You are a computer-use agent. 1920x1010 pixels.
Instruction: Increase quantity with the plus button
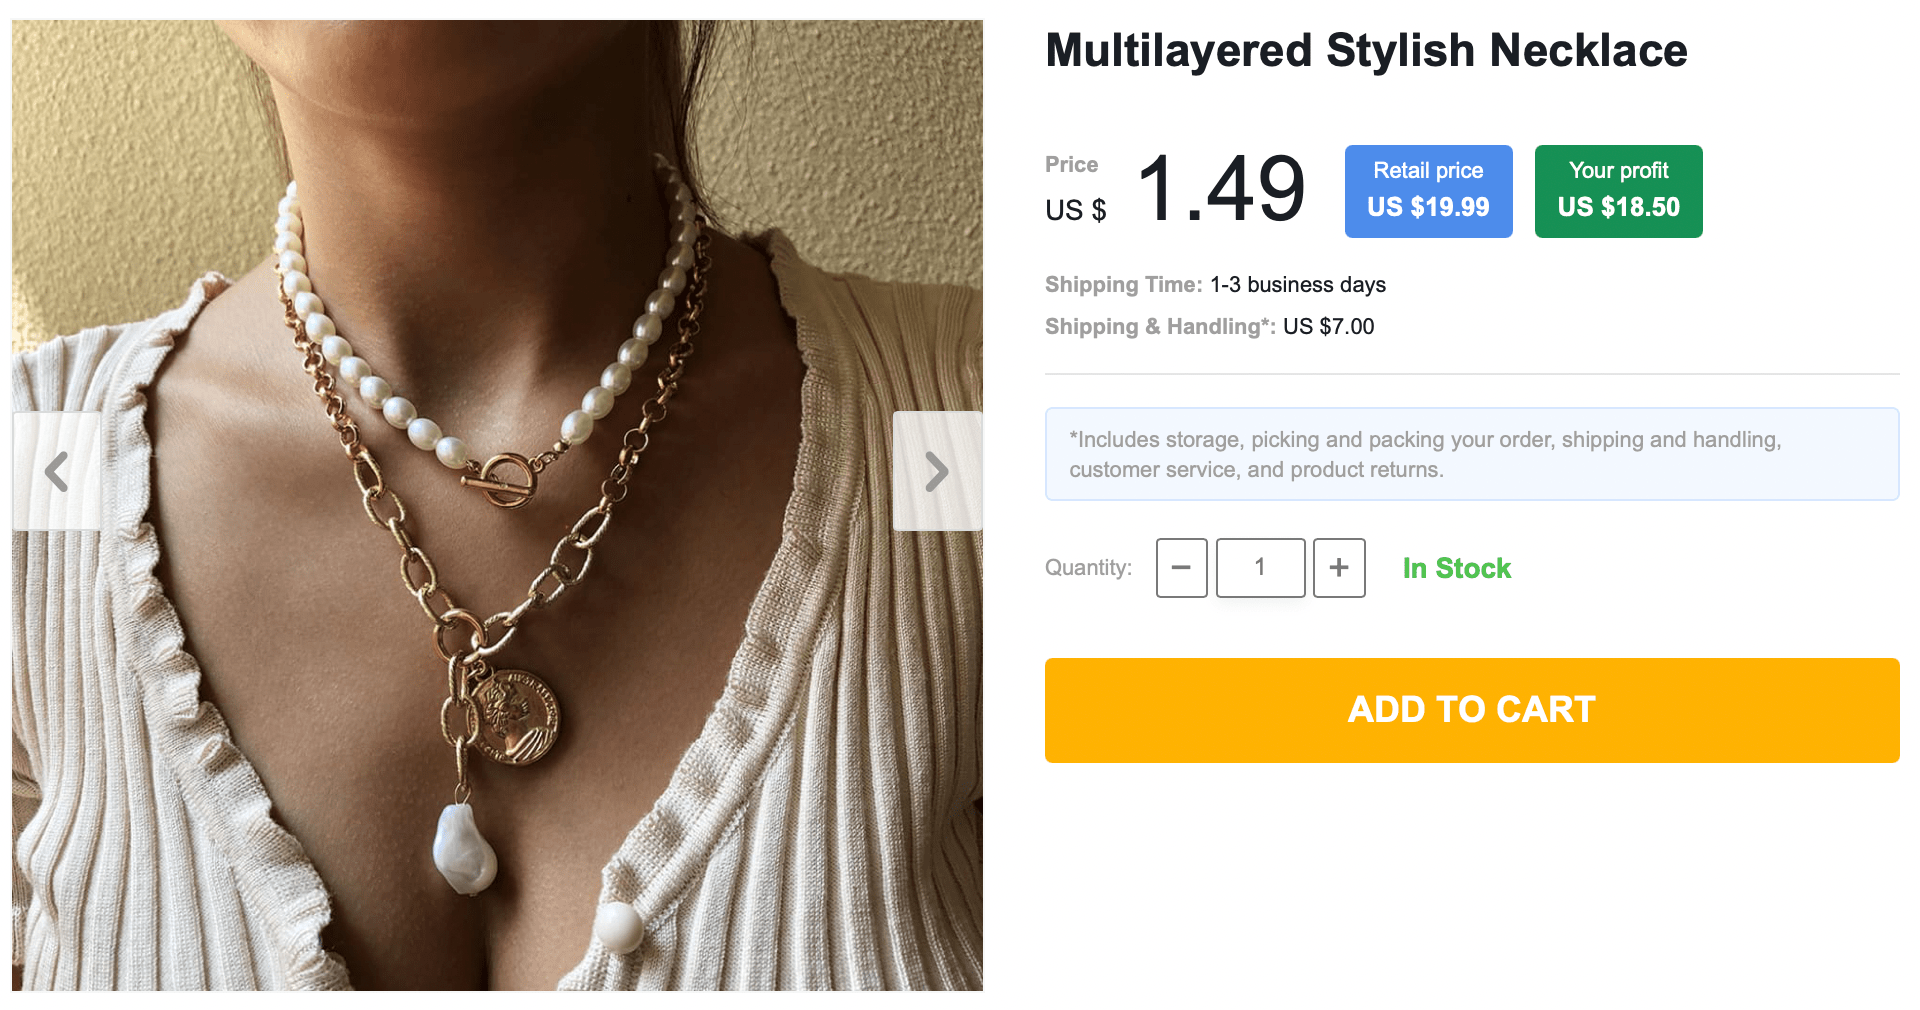pyautogui.click(x=1339, y=568)
